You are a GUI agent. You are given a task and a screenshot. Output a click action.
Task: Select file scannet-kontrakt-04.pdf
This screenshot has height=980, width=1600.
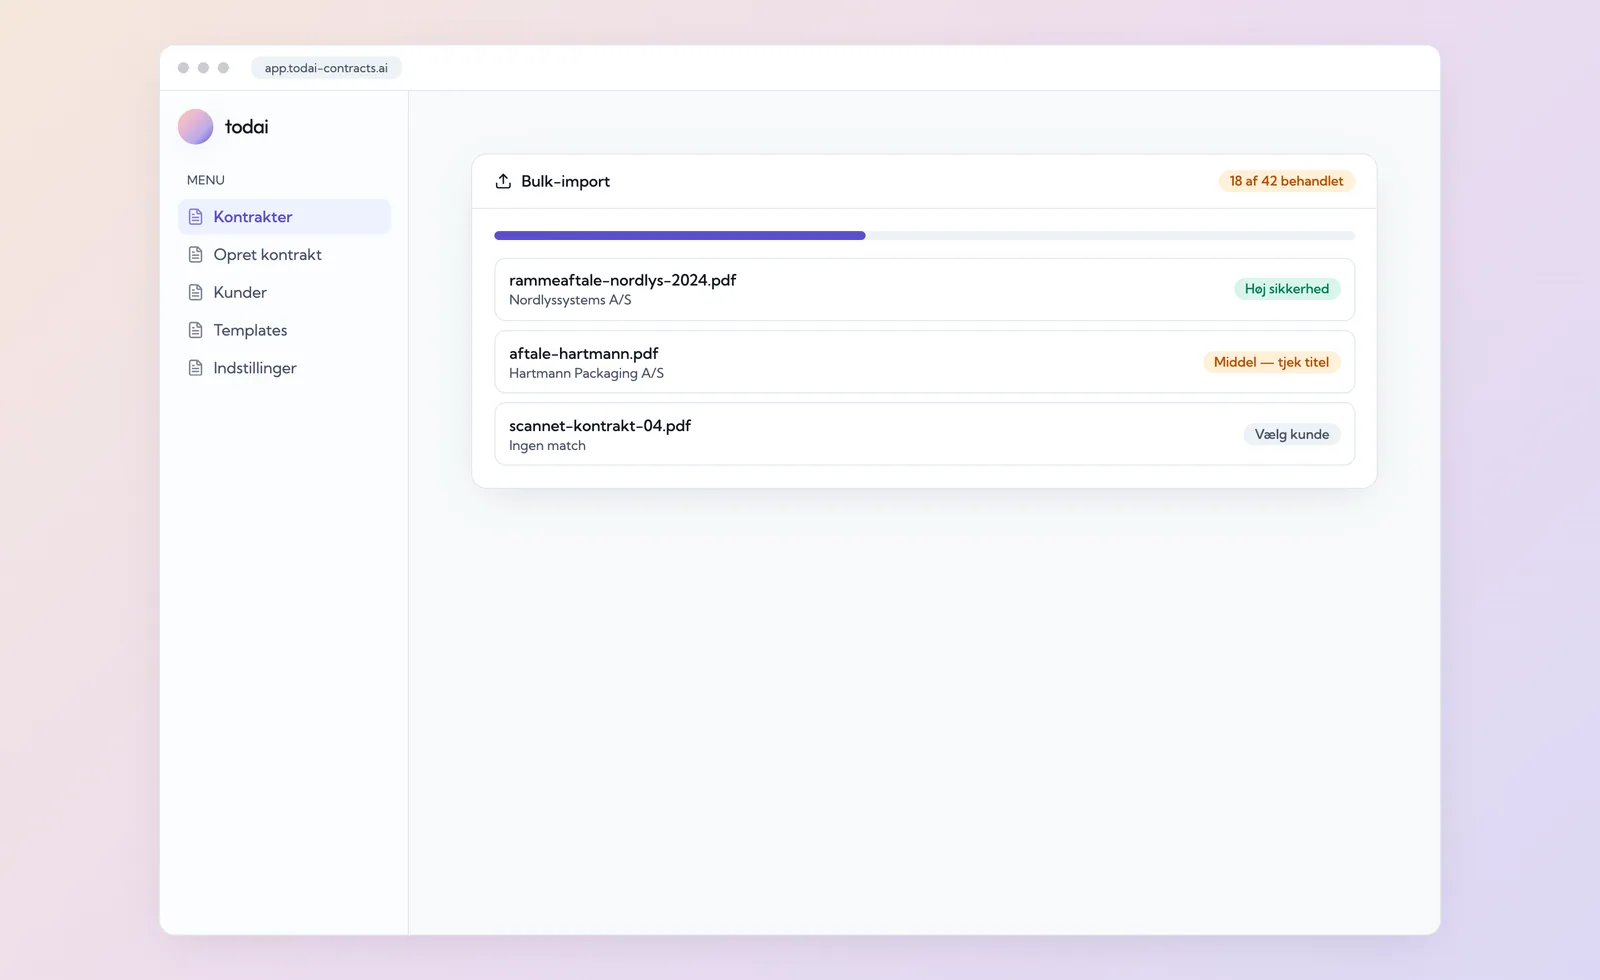click(600, 425)
